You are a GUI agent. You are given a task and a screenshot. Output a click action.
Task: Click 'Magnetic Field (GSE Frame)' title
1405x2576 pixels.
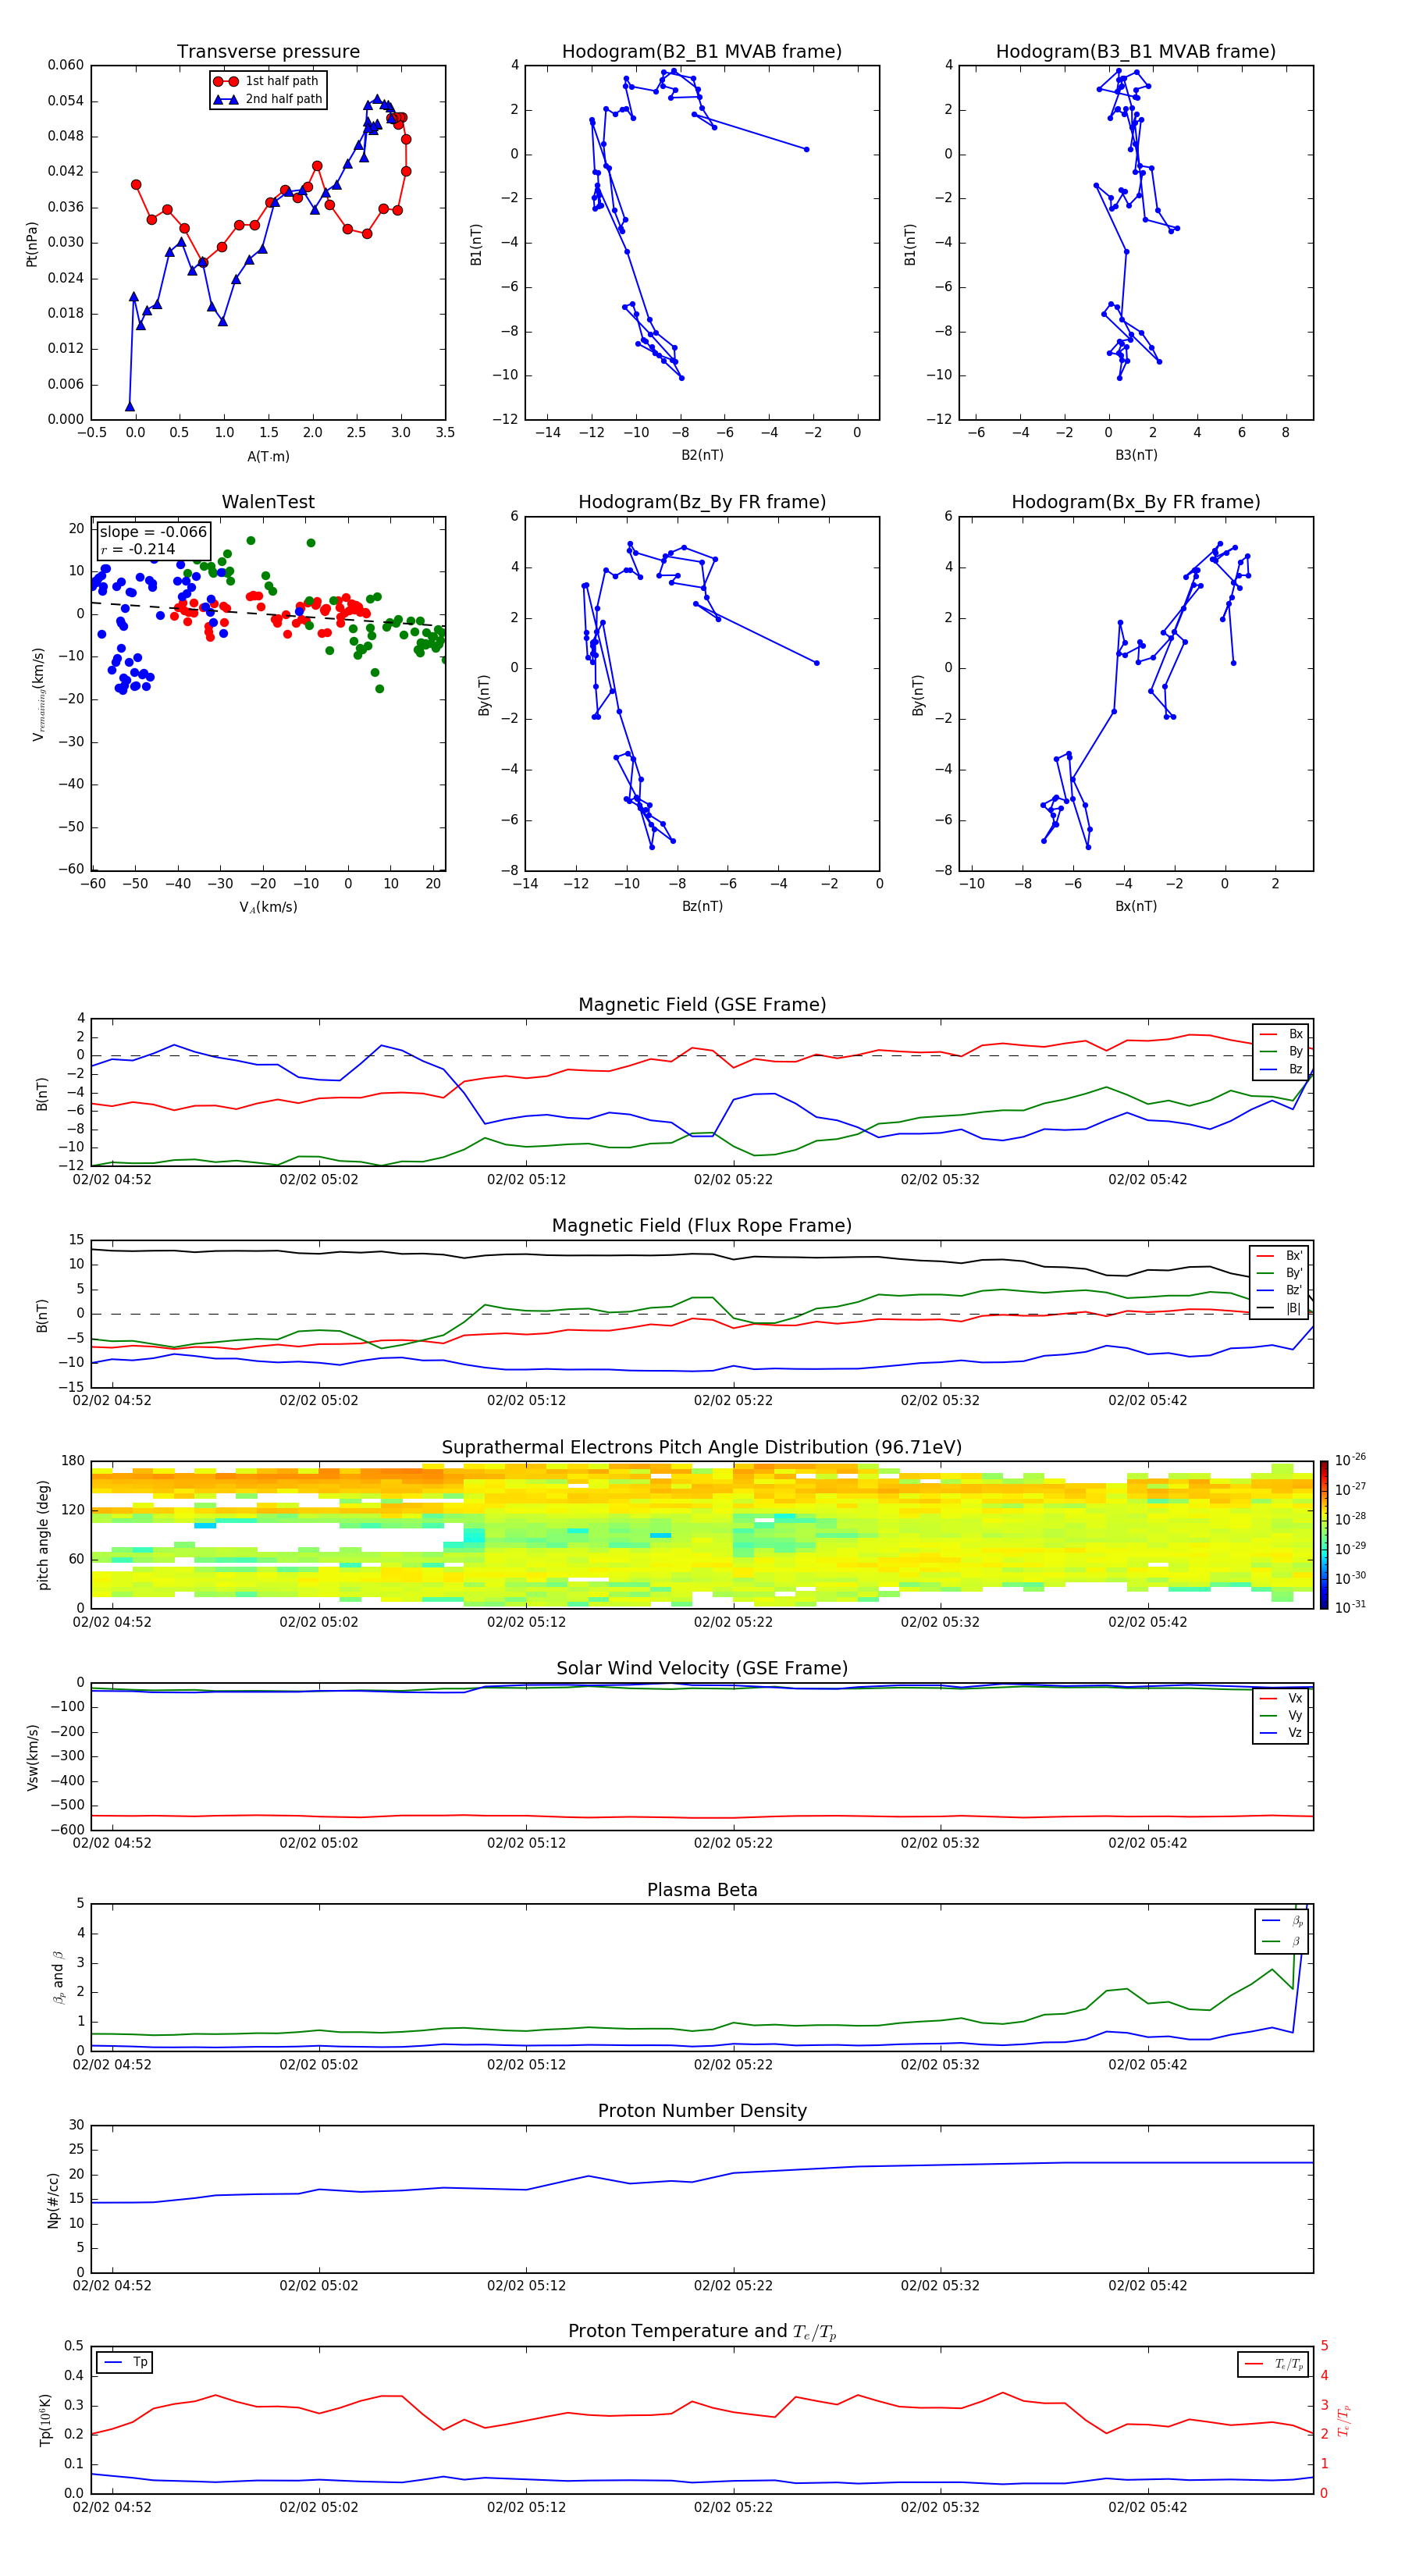702,1005
